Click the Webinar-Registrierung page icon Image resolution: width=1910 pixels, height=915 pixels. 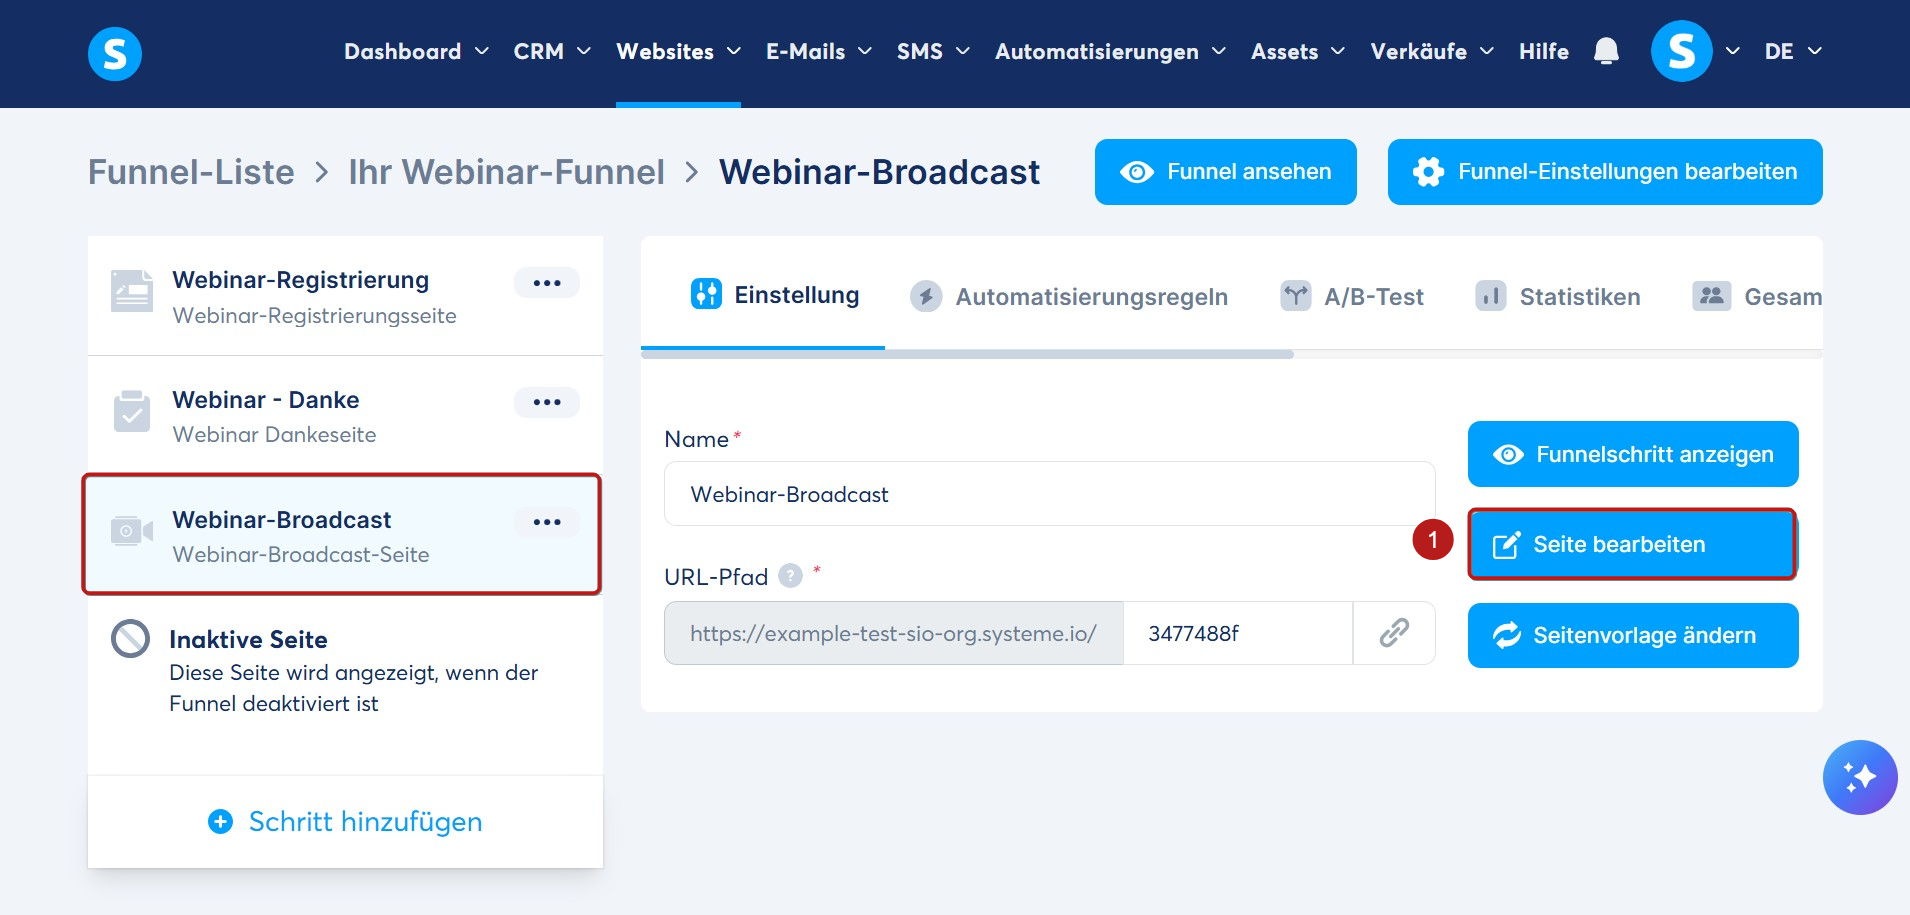(132, 291)
